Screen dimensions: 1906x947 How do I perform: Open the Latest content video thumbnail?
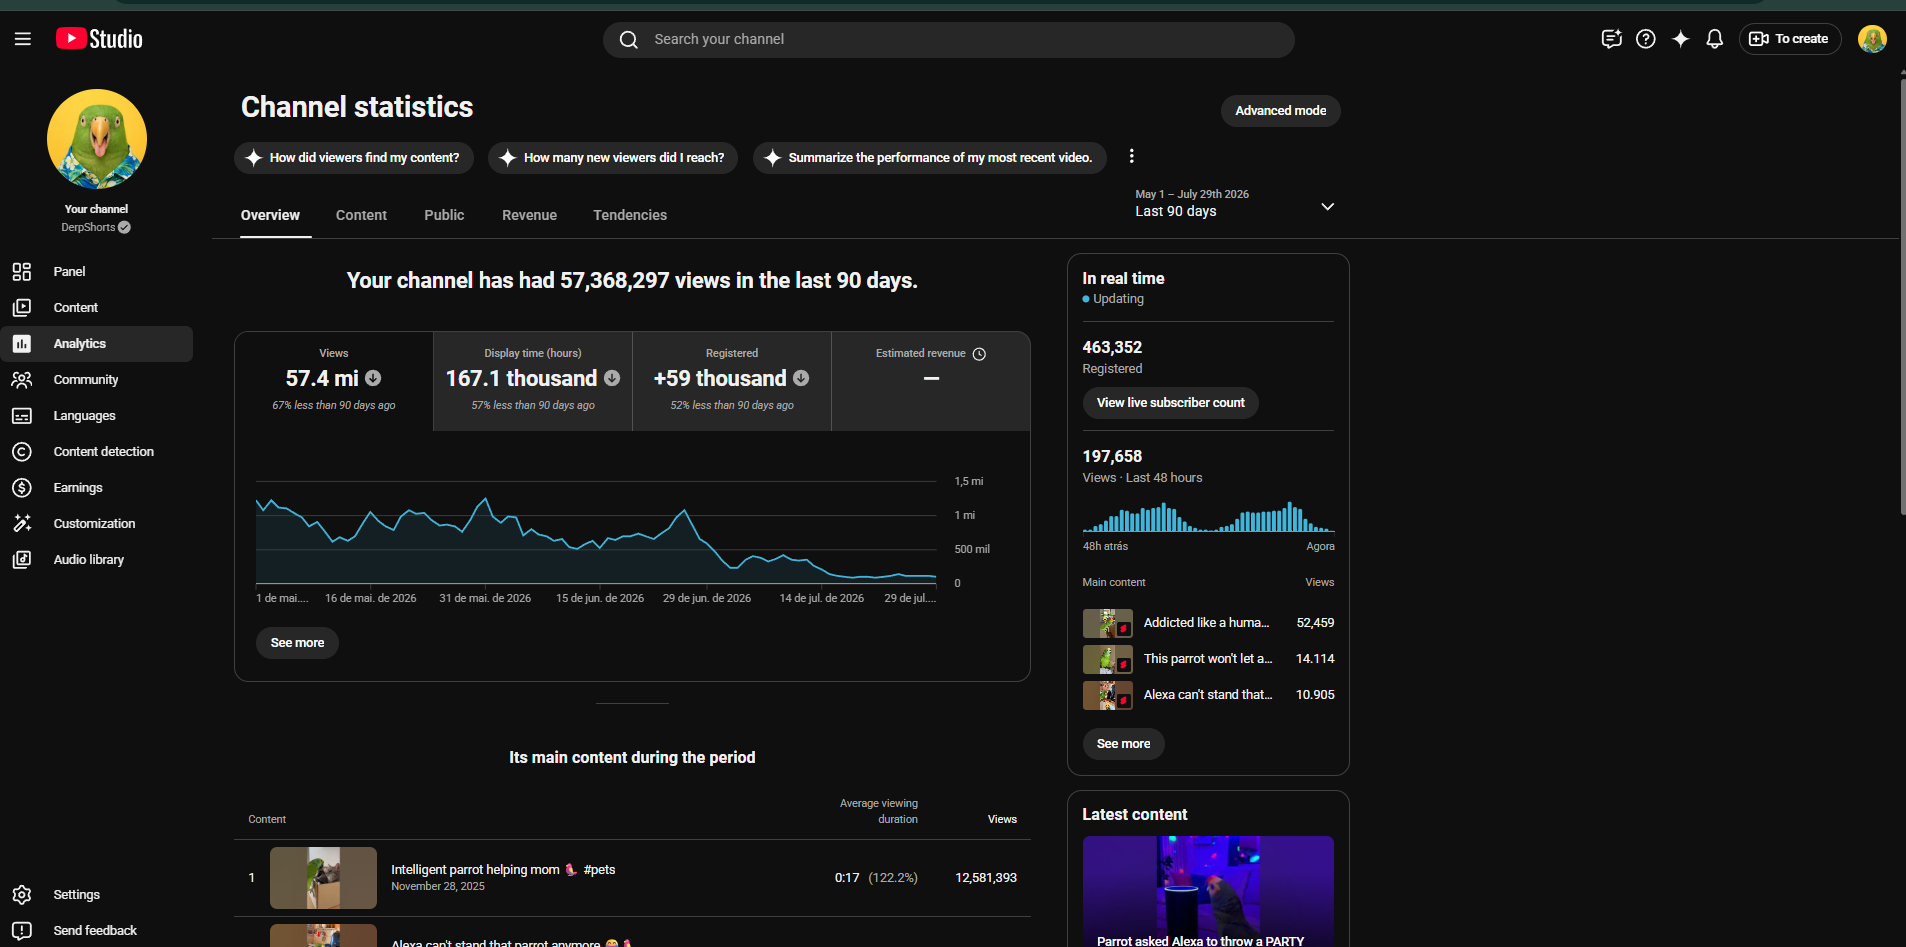[x=1208, y=891]
